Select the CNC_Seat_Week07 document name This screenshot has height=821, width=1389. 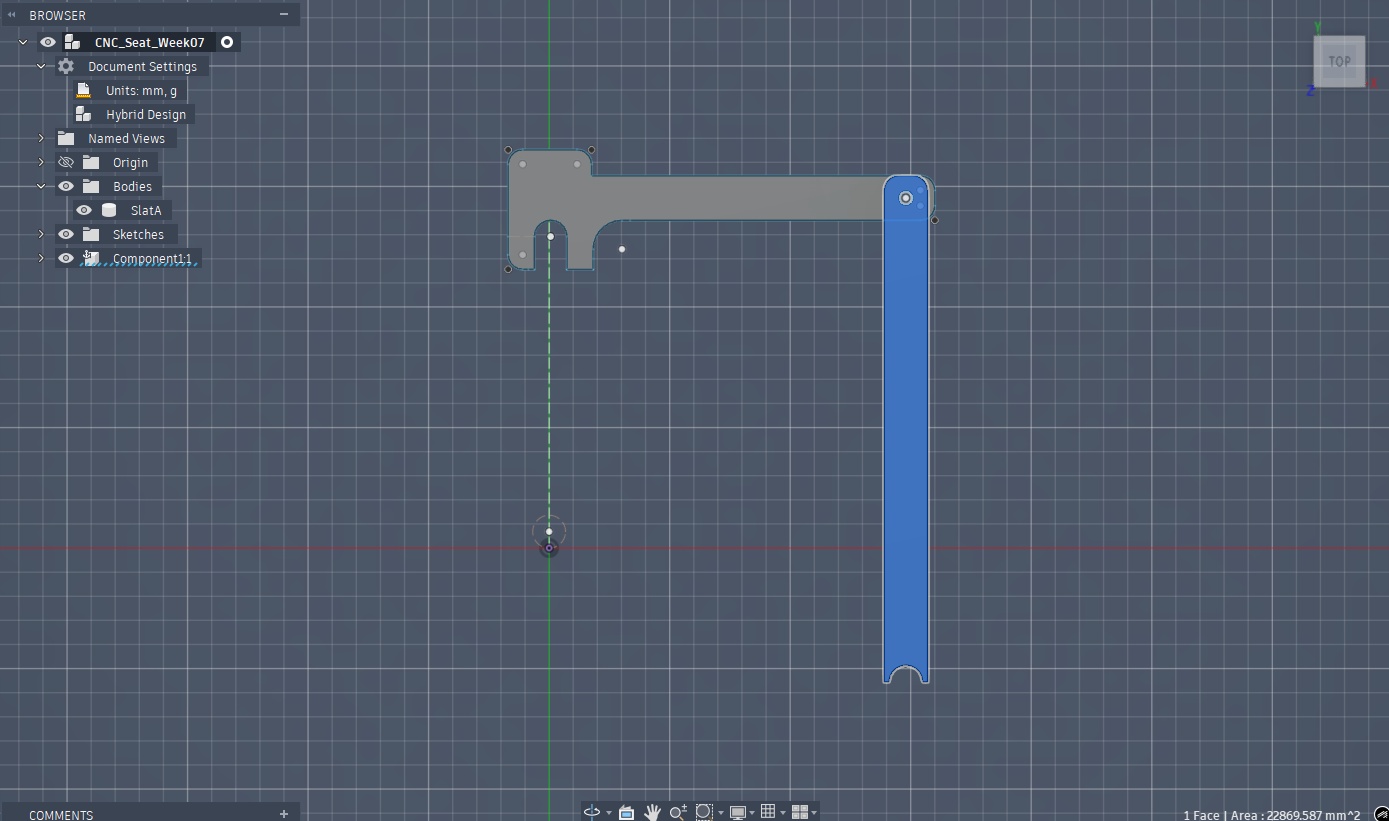(x=150, y=42)
